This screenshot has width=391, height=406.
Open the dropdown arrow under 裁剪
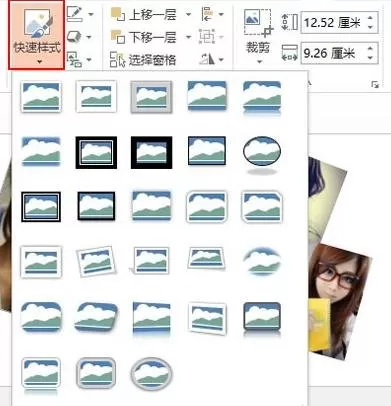click(x=259, y=62)
